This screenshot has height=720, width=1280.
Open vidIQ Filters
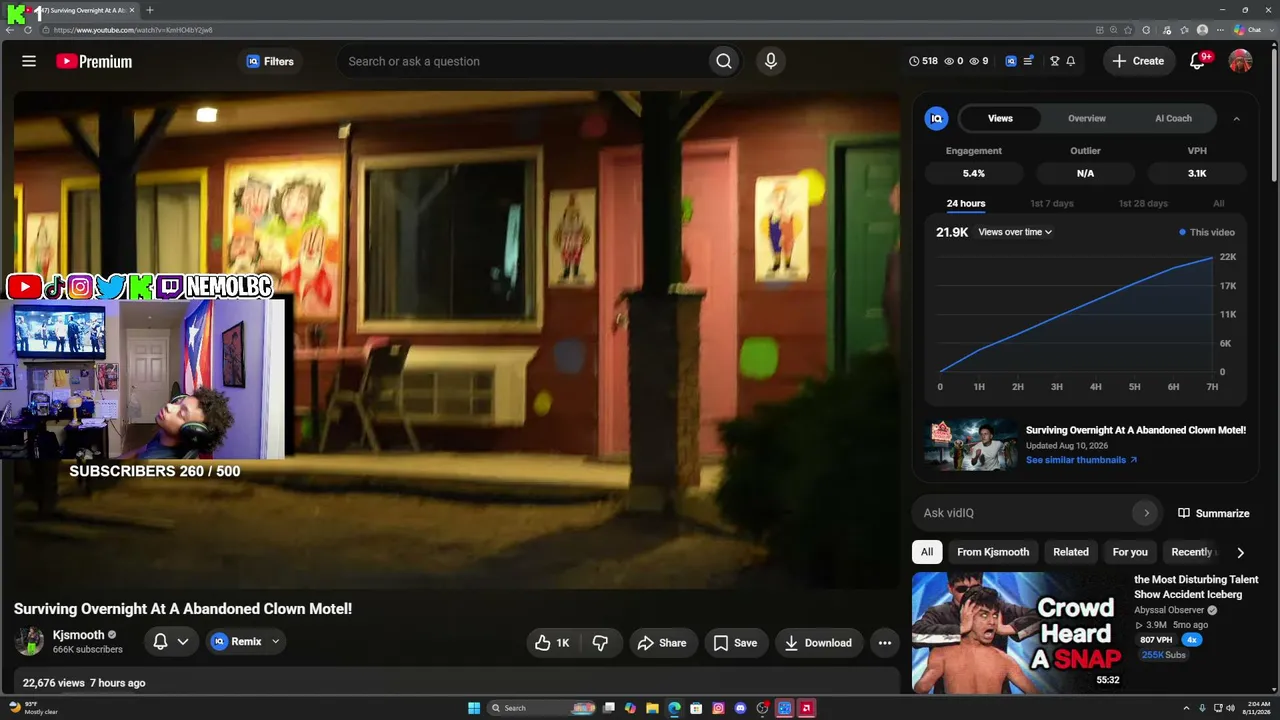pos(270,61)
